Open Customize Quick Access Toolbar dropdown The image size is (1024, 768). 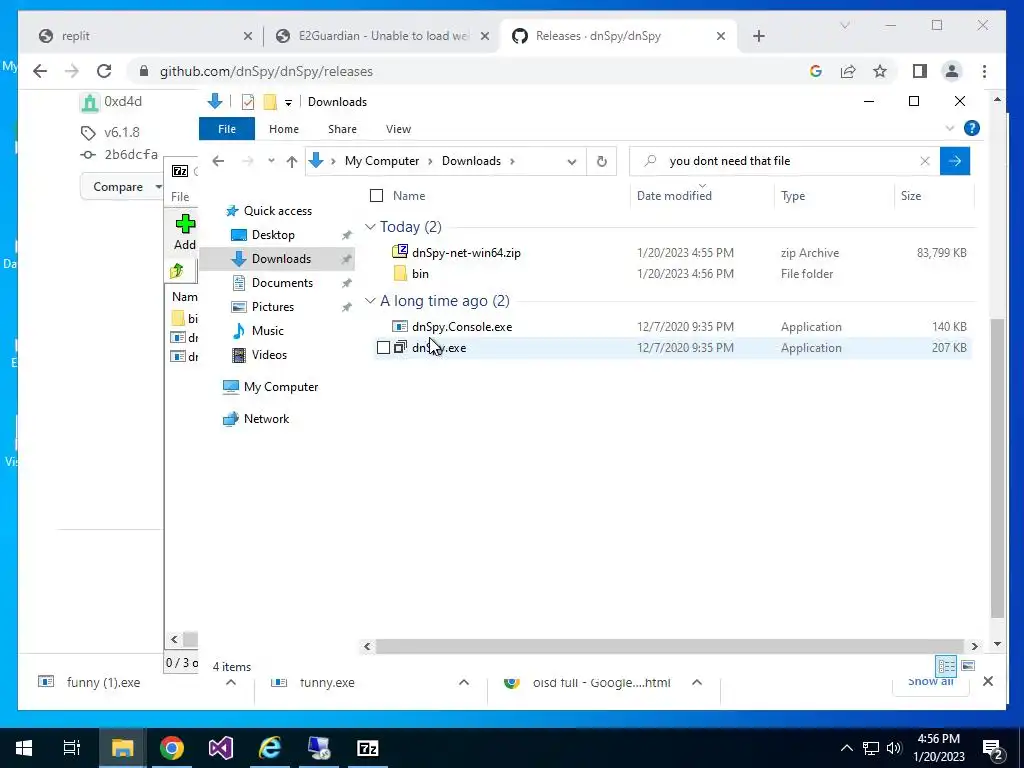(x=288, y=103)
